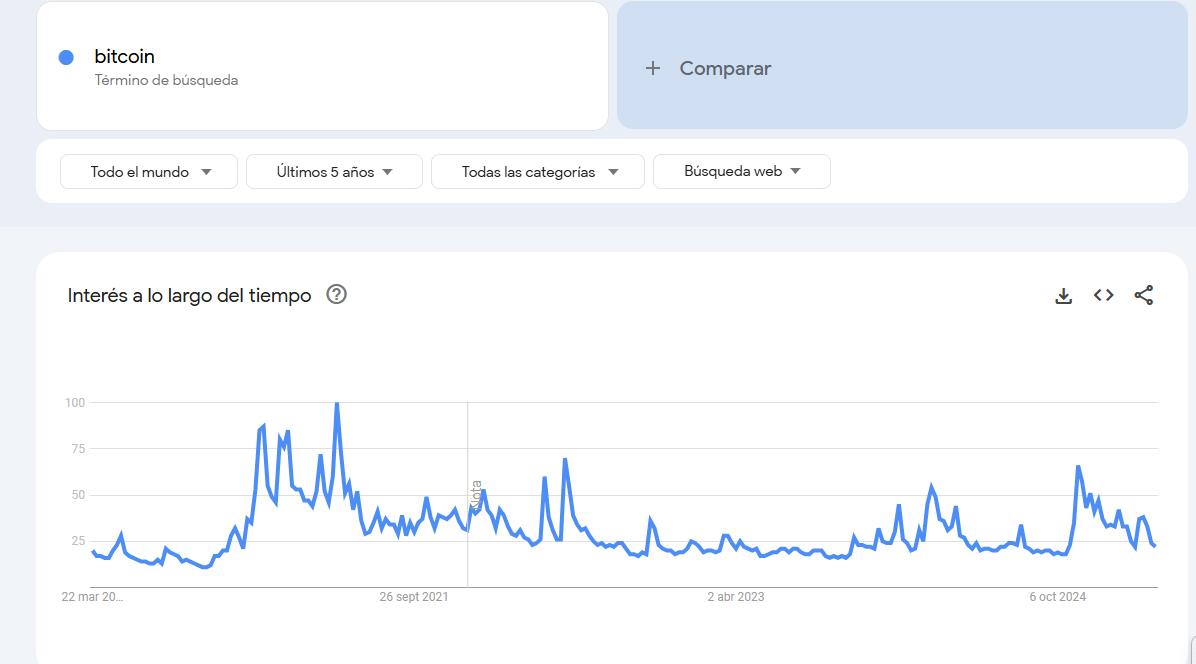
Task: Open the embed code icon
Action: [1104, 295]
